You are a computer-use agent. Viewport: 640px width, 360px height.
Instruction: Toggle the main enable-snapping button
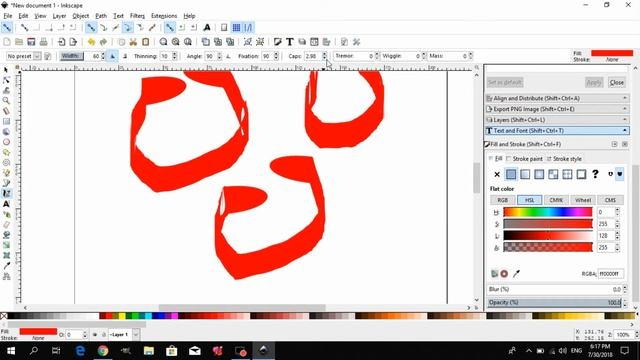tap(7, 27)
